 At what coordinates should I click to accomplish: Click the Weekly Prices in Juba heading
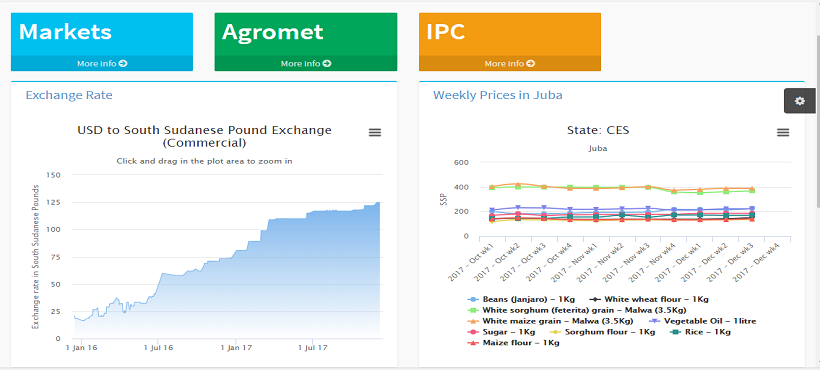498,95
